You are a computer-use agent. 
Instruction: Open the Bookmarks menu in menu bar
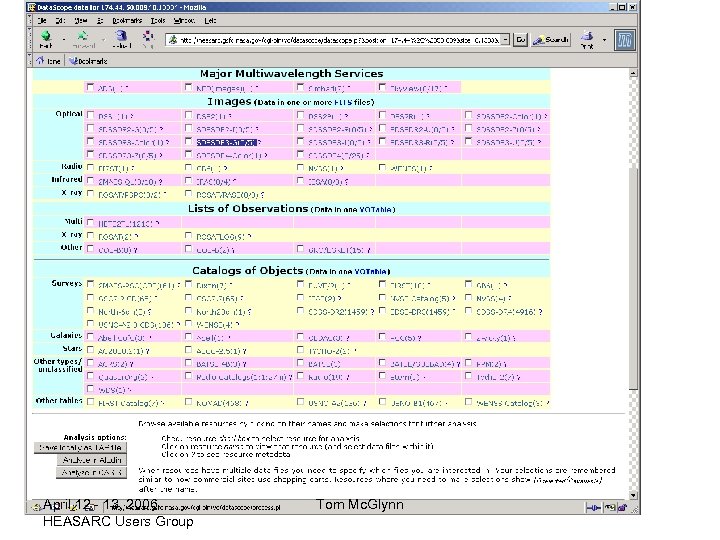coord(126,19)
